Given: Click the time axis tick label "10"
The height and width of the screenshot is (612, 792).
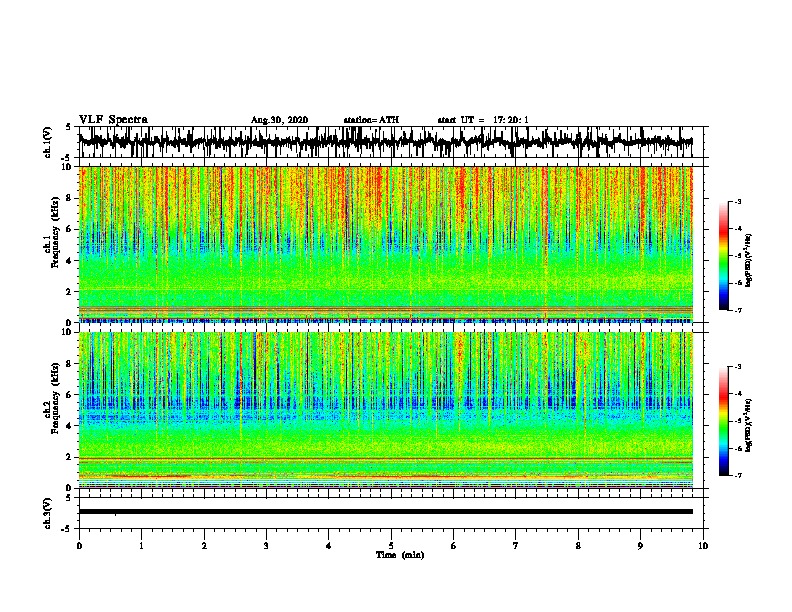Looking at the screenshot, I should [x=703, y=546].
